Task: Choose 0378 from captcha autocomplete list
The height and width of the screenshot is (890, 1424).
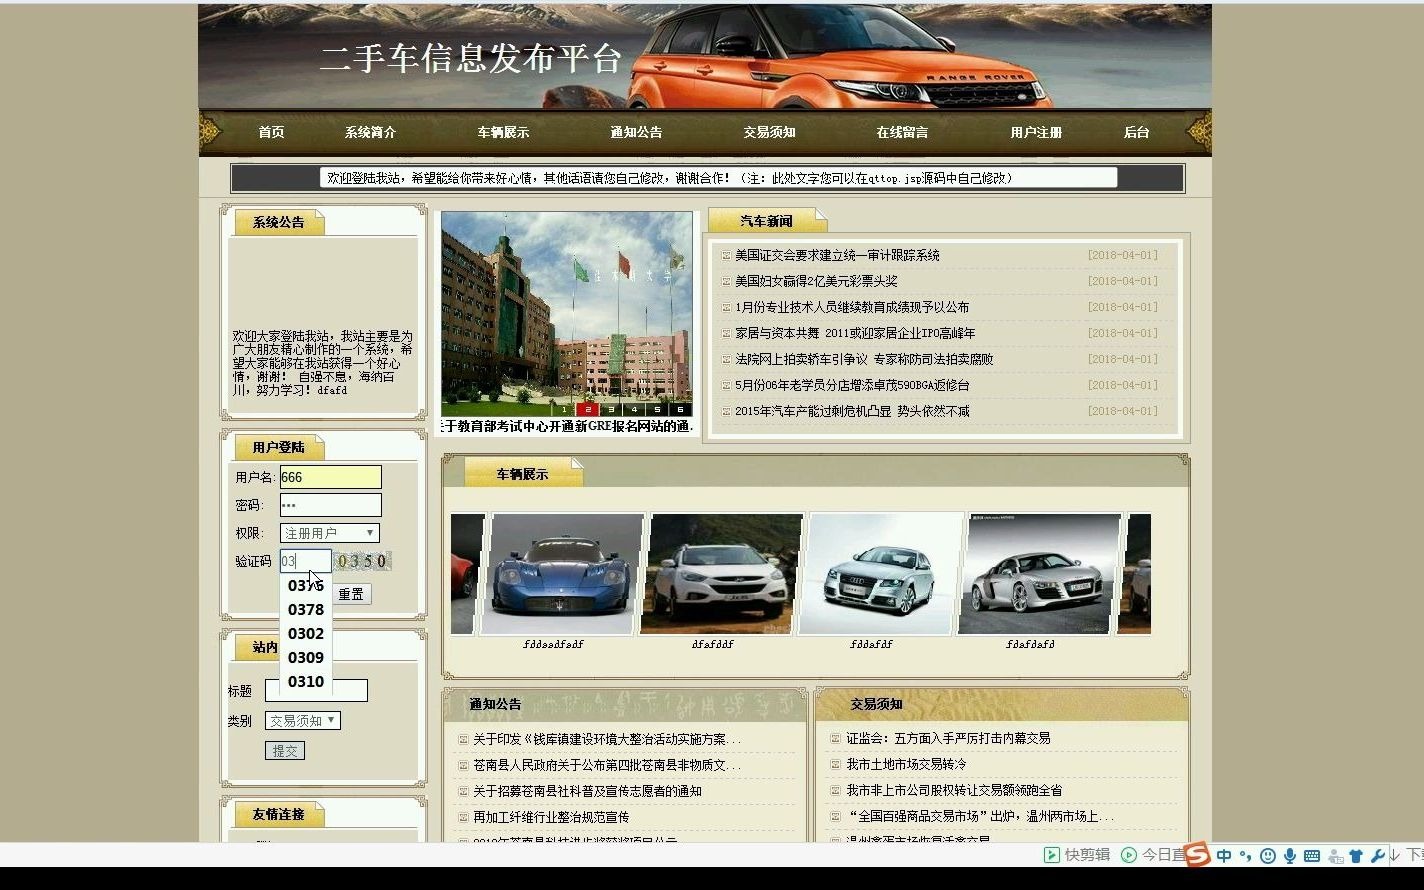Action: (306, 609)
